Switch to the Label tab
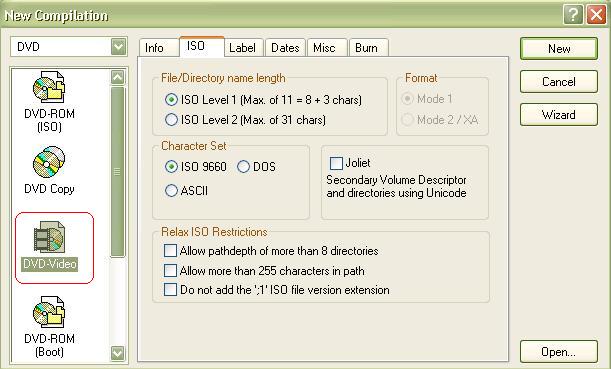611x369 pixels. point(243,48)
